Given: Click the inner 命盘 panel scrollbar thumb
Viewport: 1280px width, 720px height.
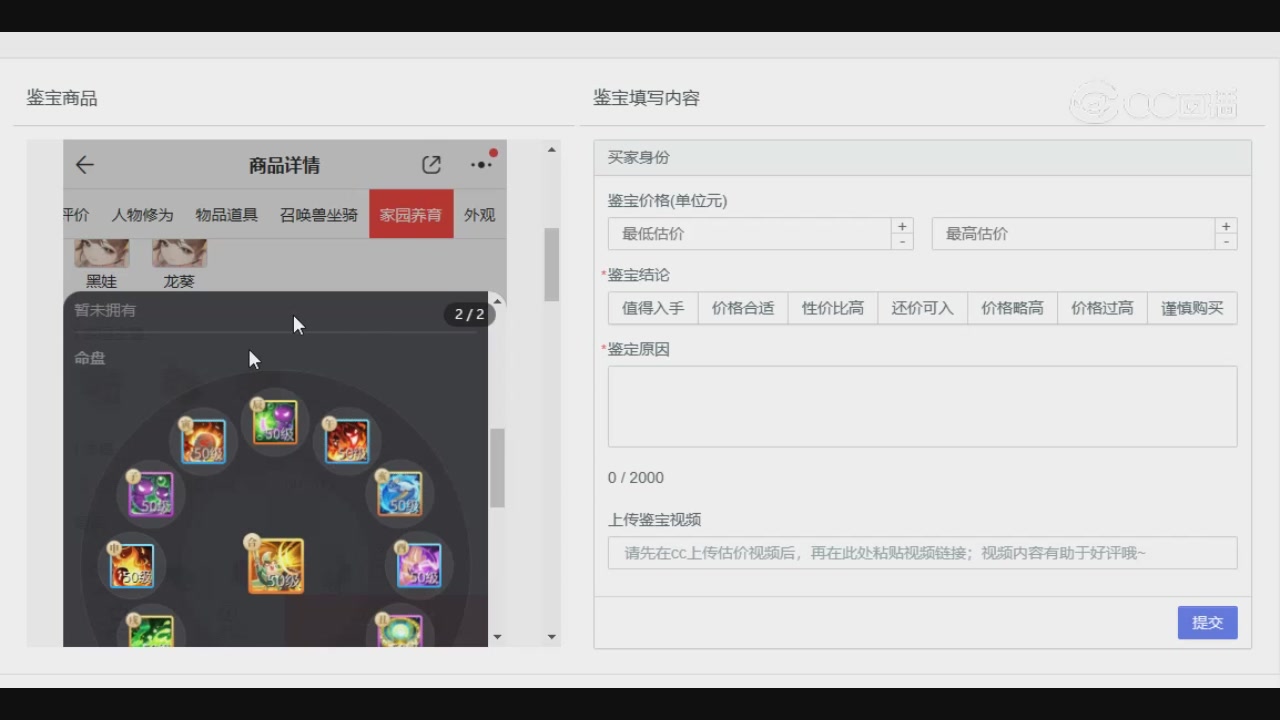Looking at the screenshot, I should click(x=497, y=468).
